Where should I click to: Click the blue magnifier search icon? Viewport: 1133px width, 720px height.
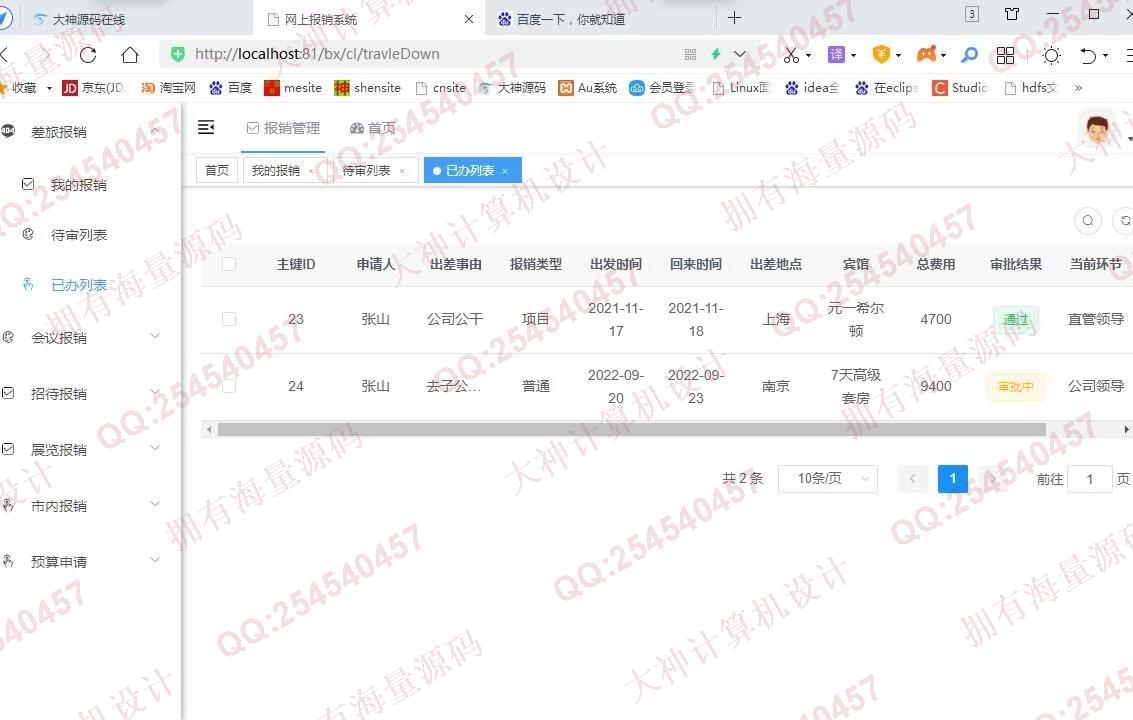[970, 54]
